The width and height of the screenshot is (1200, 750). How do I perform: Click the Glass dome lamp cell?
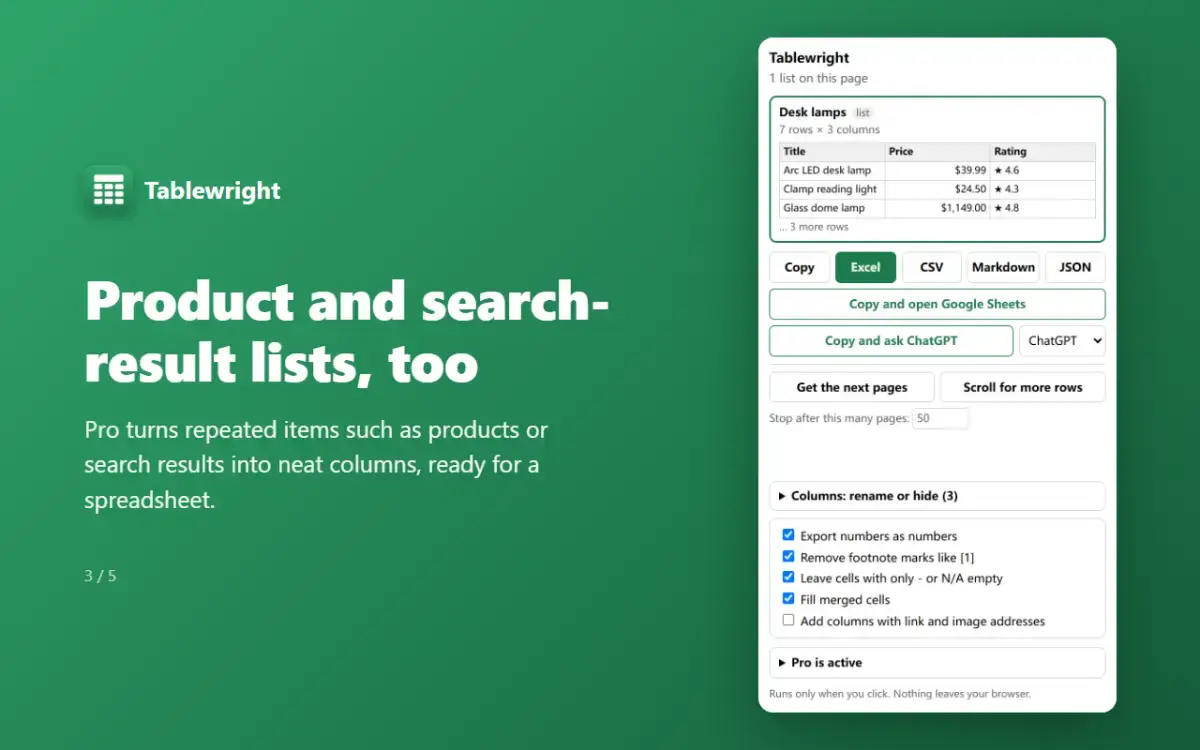pos(832,208)
